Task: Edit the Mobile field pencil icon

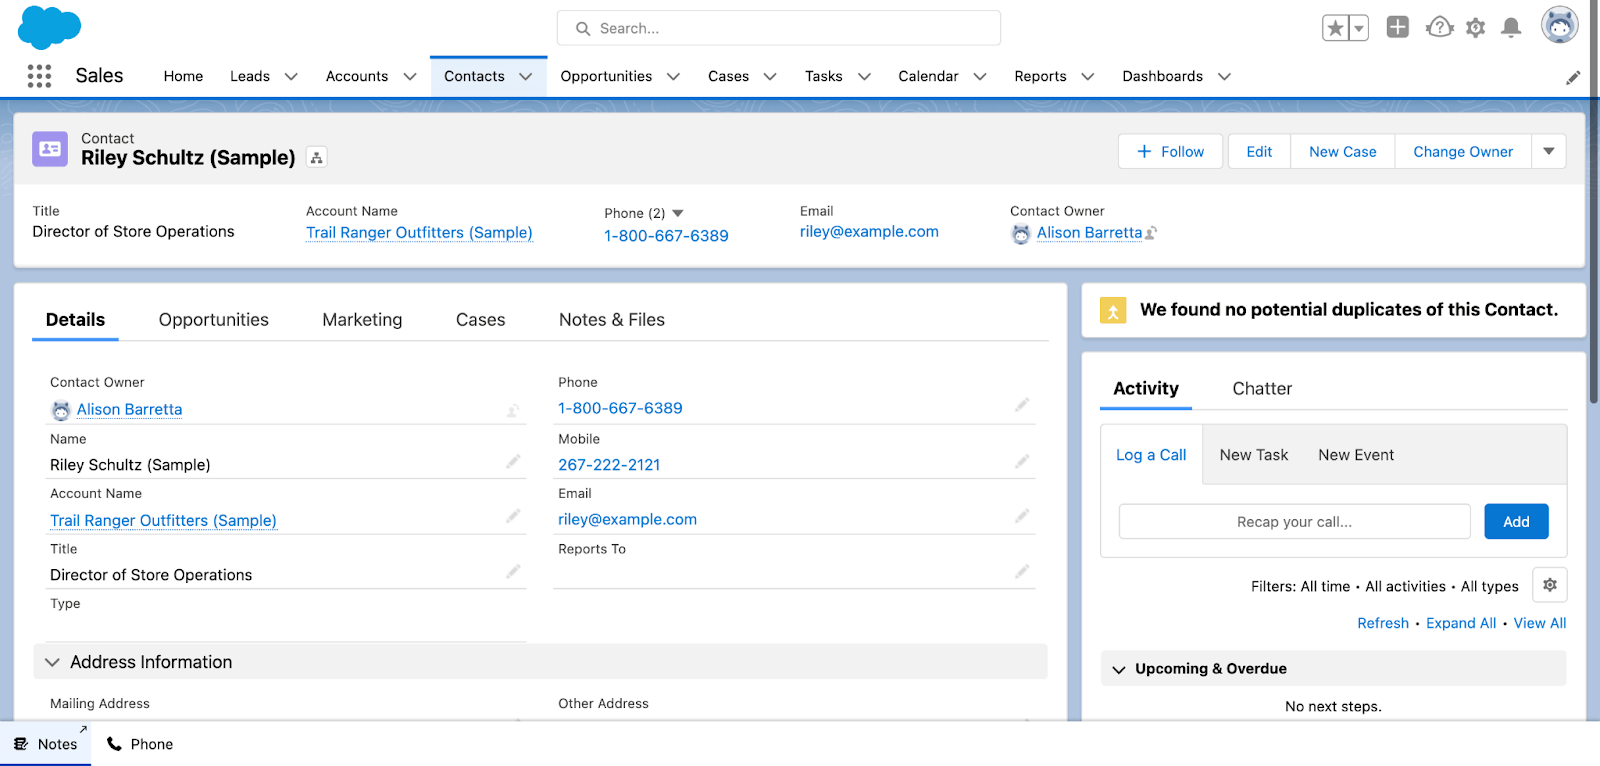Action: point(1022,461)
